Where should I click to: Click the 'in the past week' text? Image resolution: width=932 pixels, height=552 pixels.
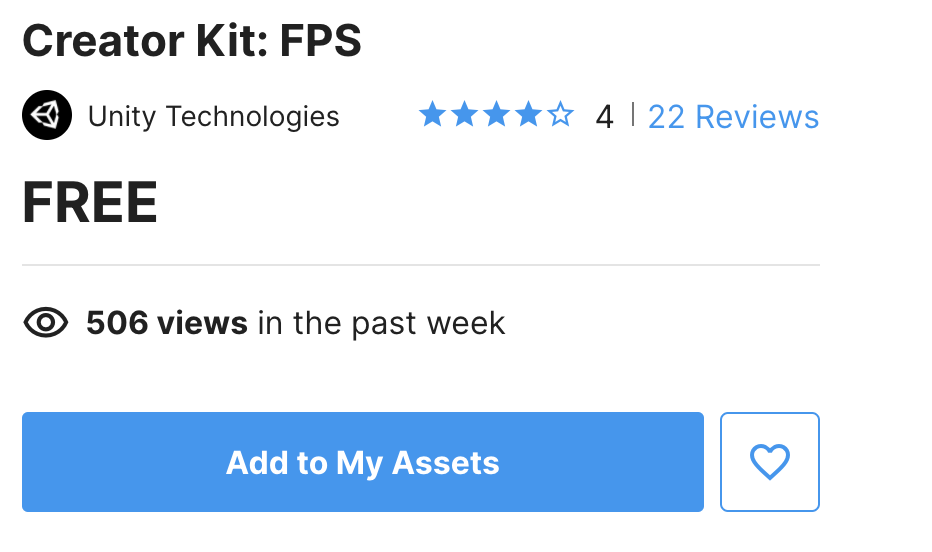[x=381, y=323]
